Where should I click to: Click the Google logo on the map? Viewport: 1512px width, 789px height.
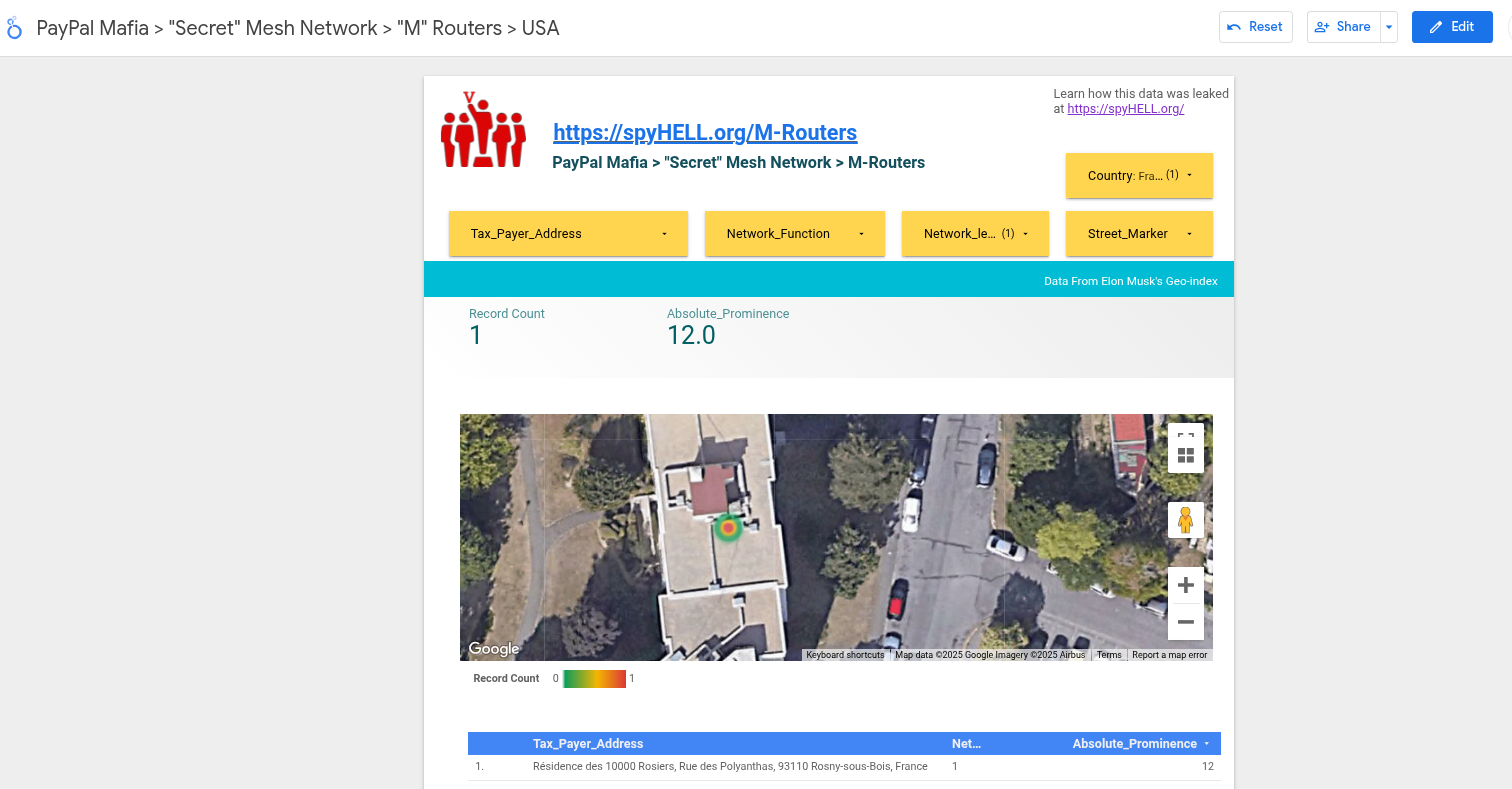coord(494,649)
